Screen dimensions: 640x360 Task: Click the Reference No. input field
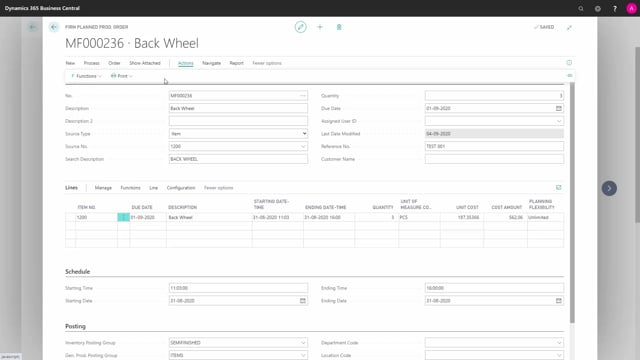tap(494, 146)
